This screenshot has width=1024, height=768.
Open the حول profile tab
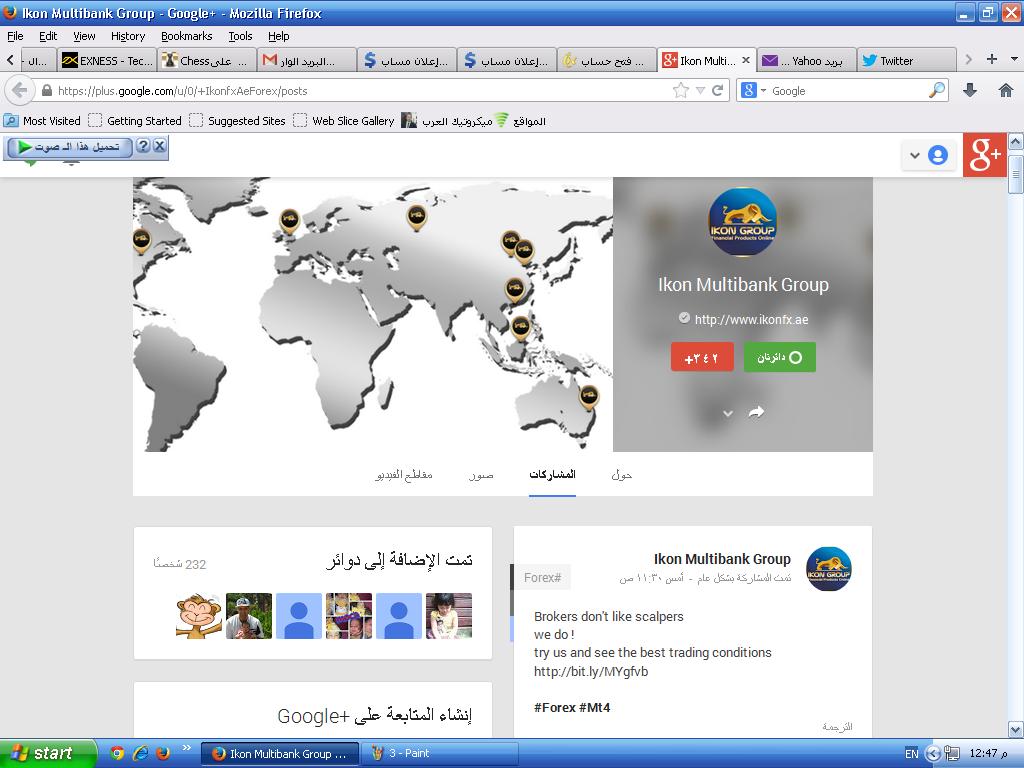(x=622, y=475)
